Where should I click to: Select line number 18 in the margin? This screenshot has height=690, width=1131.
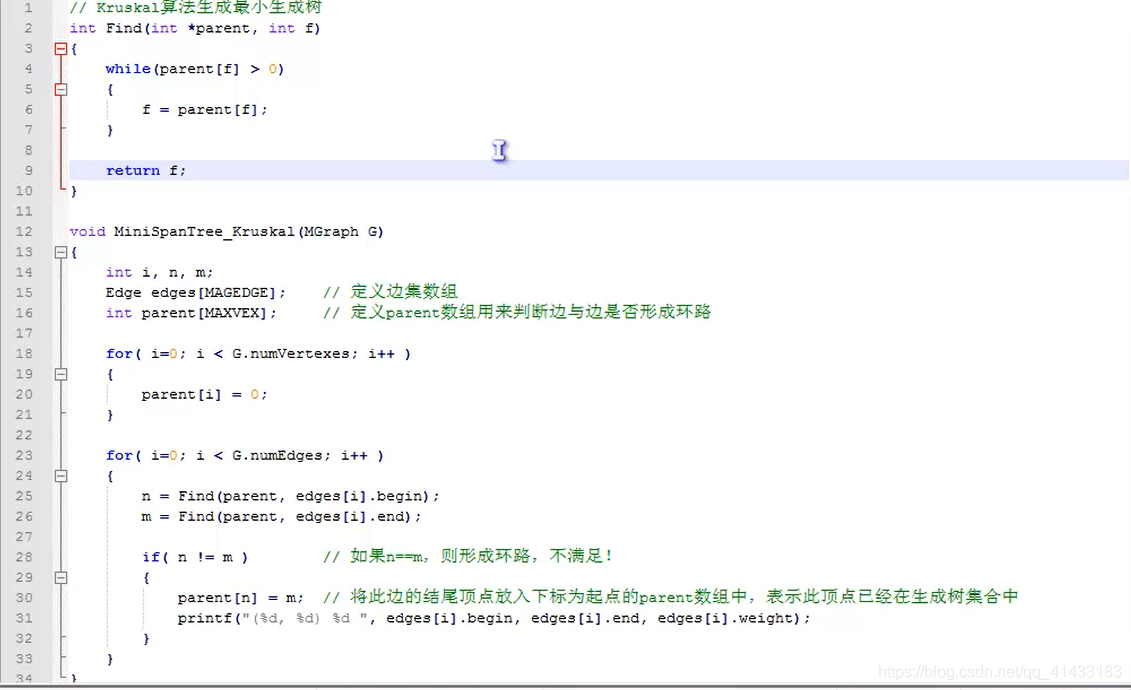(24, 354)
